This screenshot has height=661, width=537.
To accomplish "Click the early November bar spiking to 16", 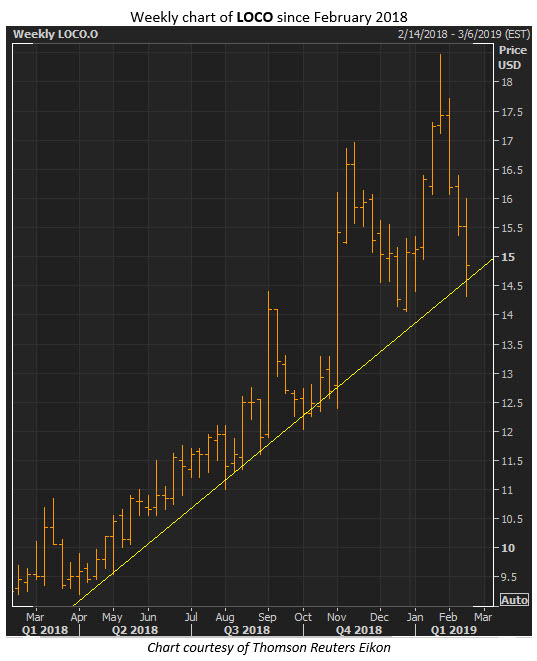I will [x=338, y=300].
